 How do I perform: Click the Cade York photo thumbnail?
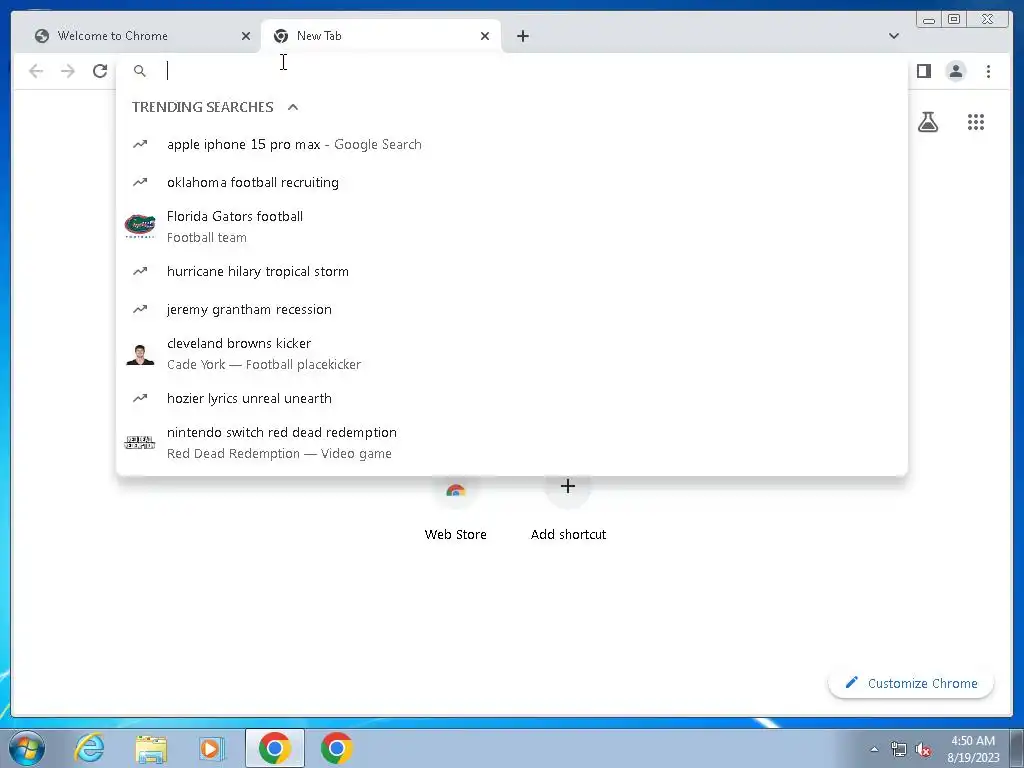(140, 354)
